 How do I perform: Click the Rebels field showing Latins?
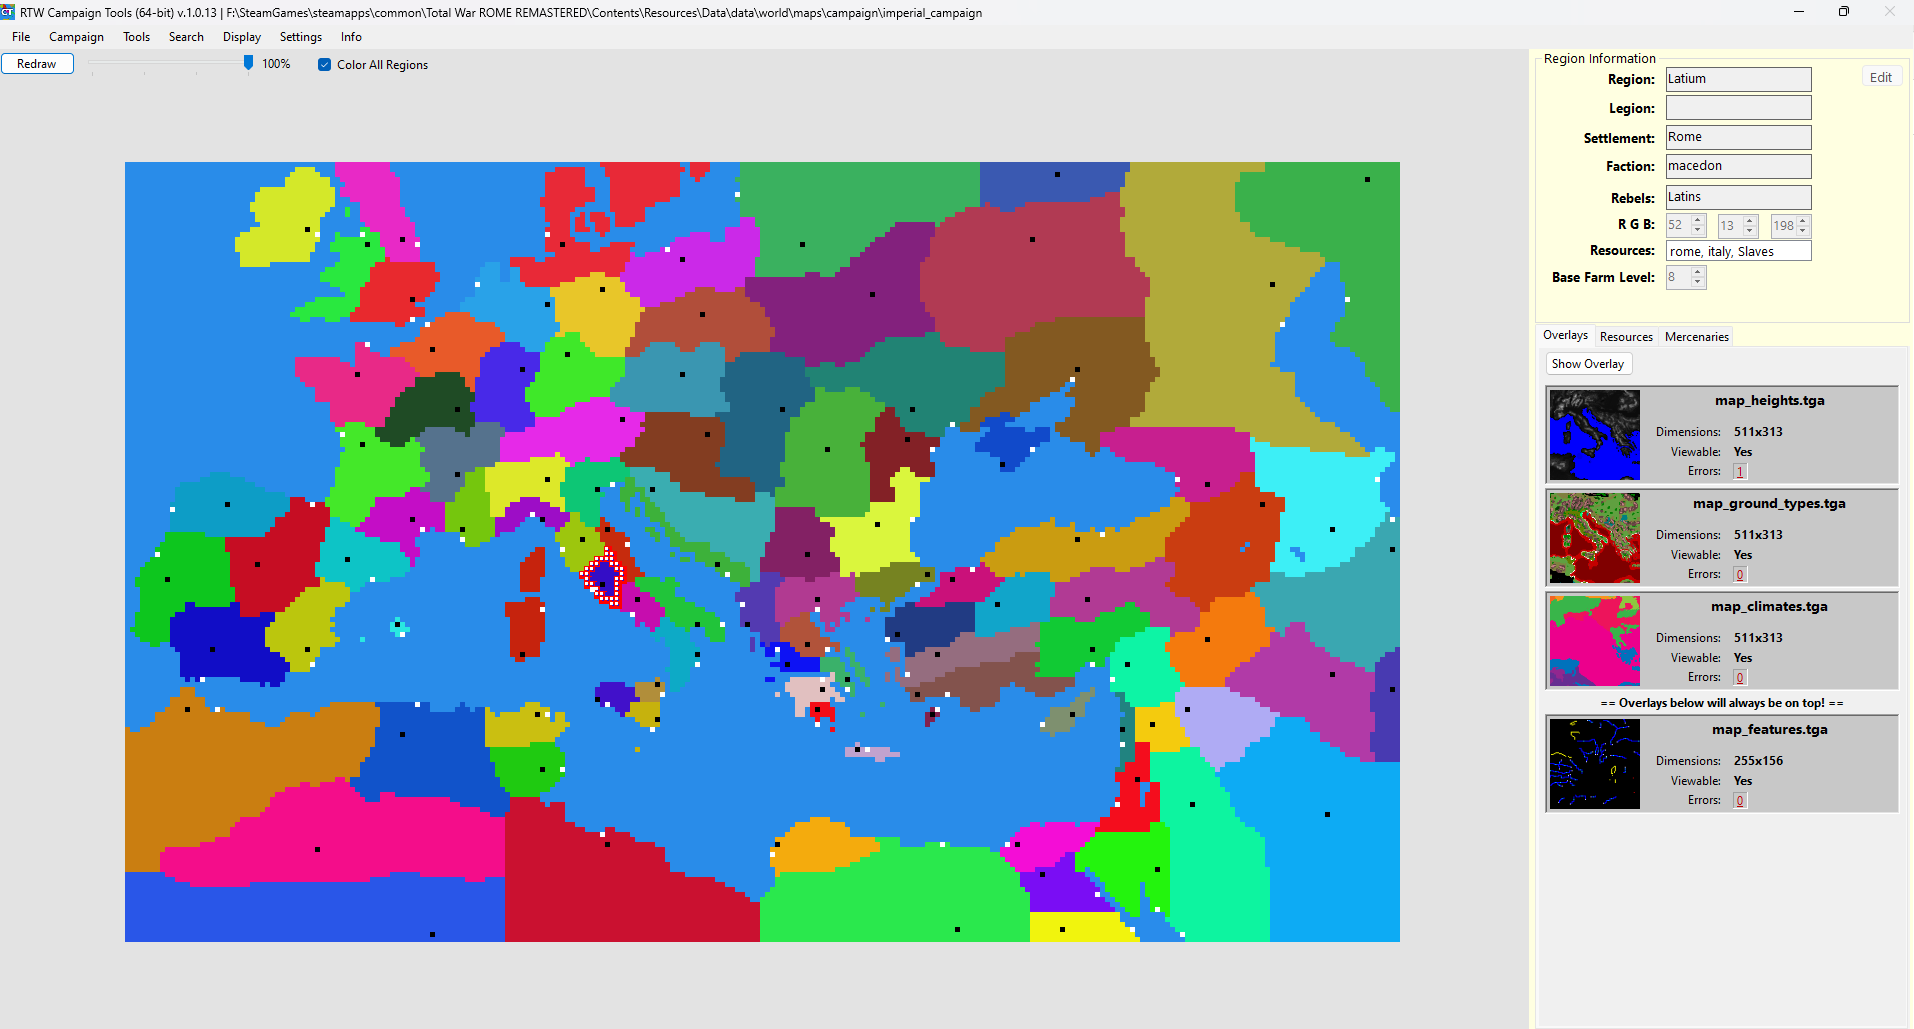click(x=1738, y=197)
